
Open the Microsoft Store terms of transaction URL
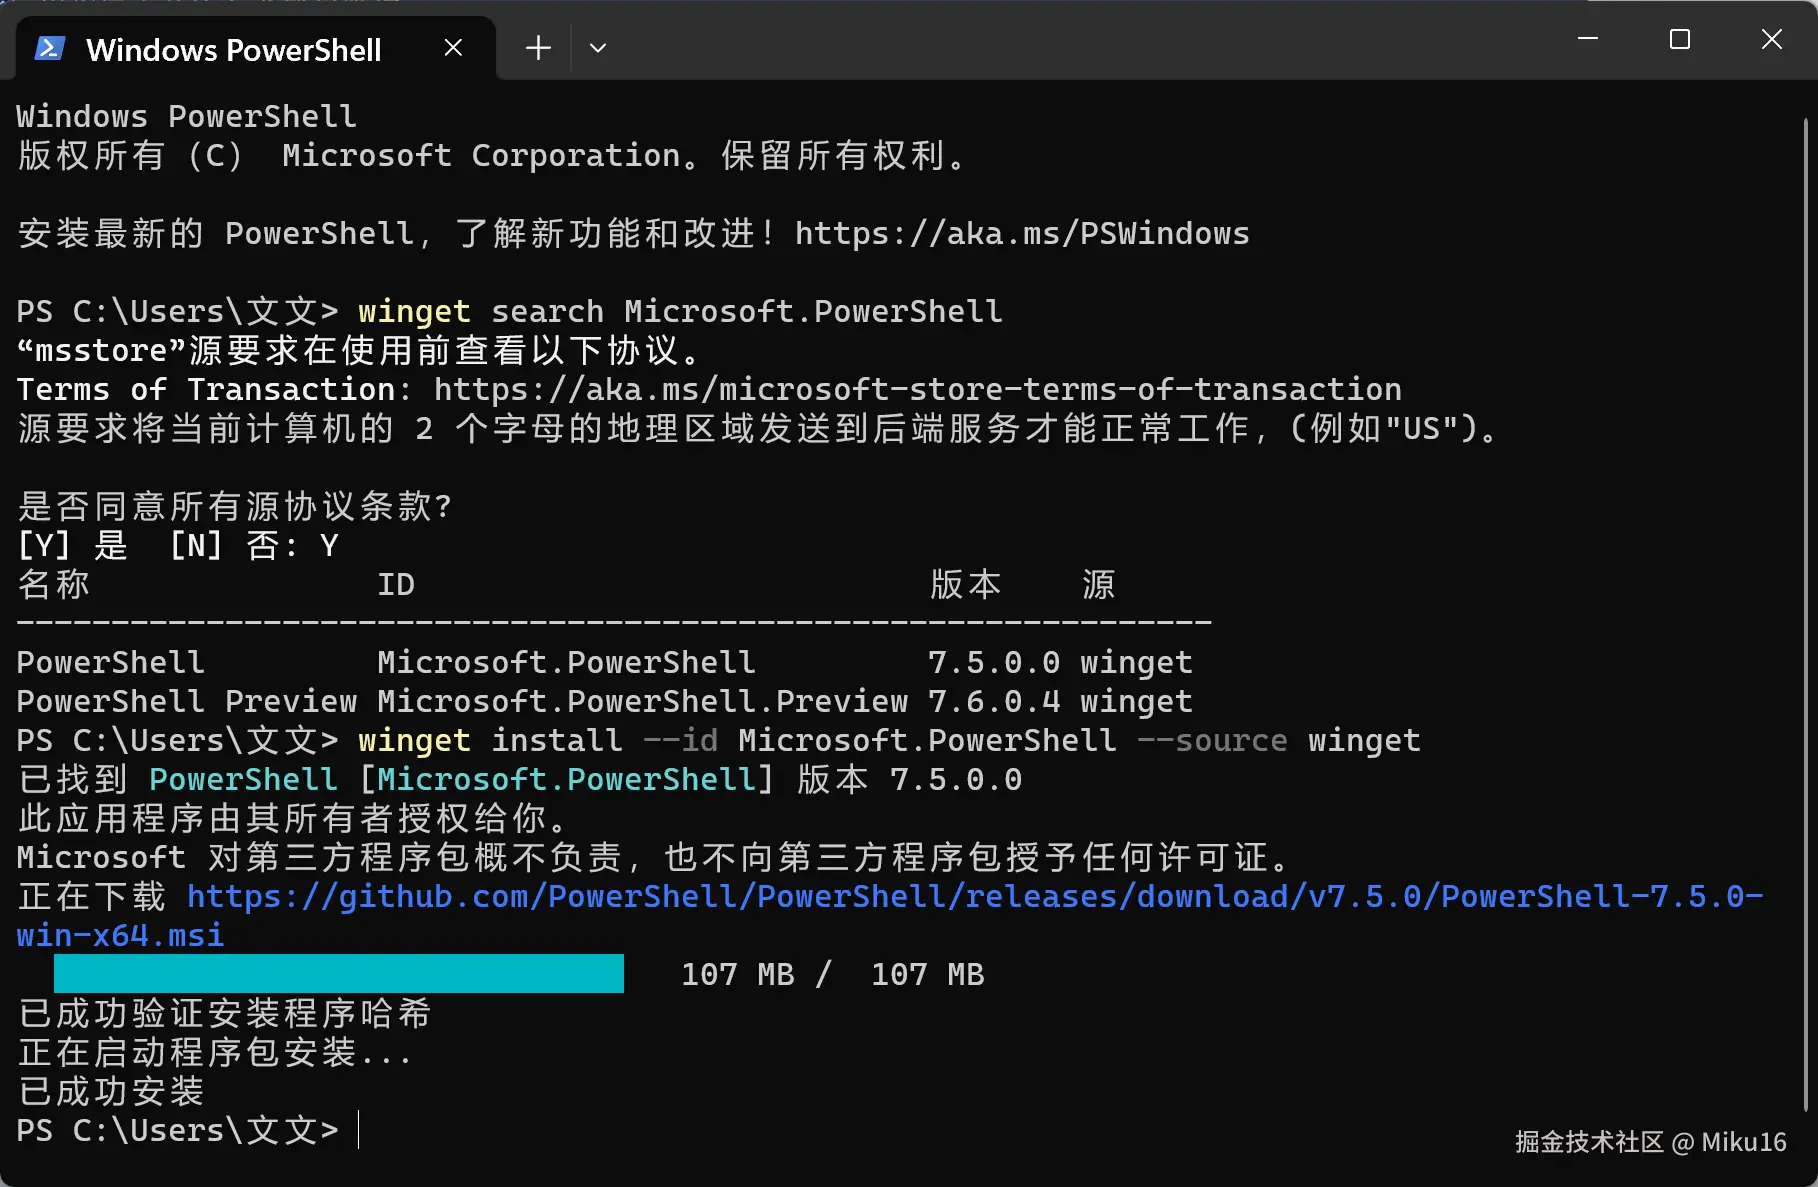[917, 390]
